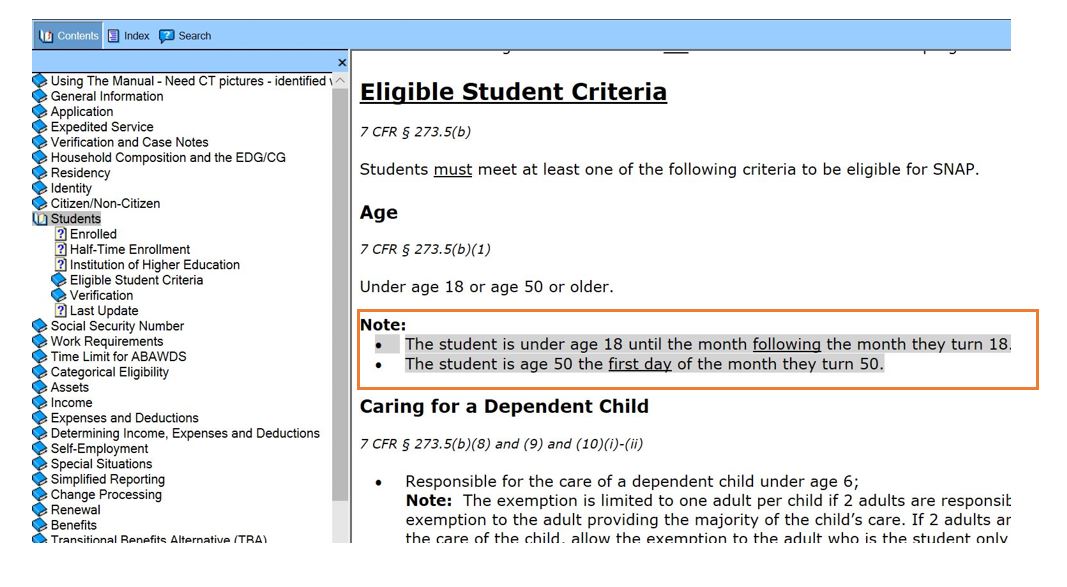The width and height of the screenshot is (1067, 587).
Task: Click the page icon beside Last Update
Action: point(61,311)
